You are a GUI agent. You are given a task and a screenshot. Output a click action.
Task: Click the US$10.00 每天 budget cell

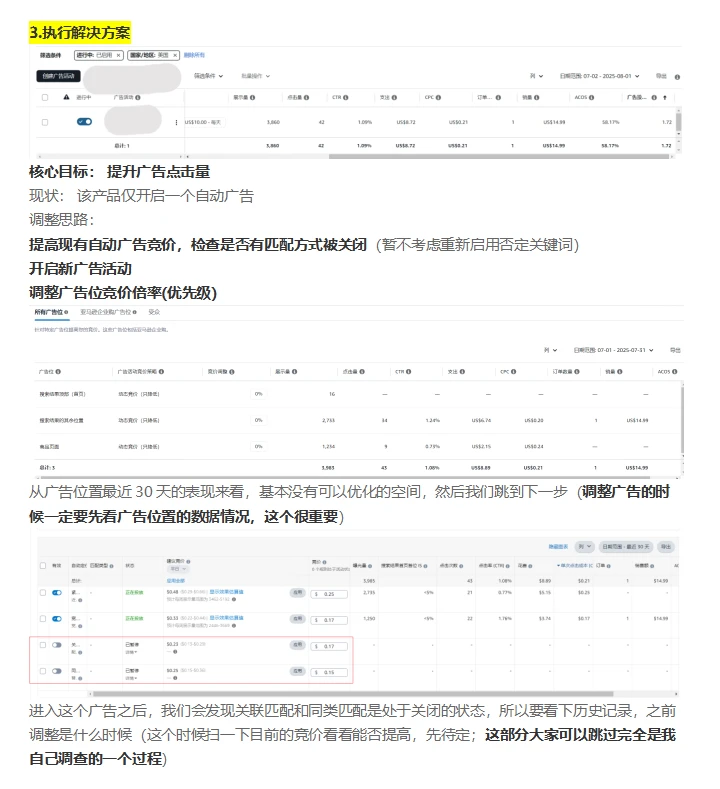coord(205,122)
